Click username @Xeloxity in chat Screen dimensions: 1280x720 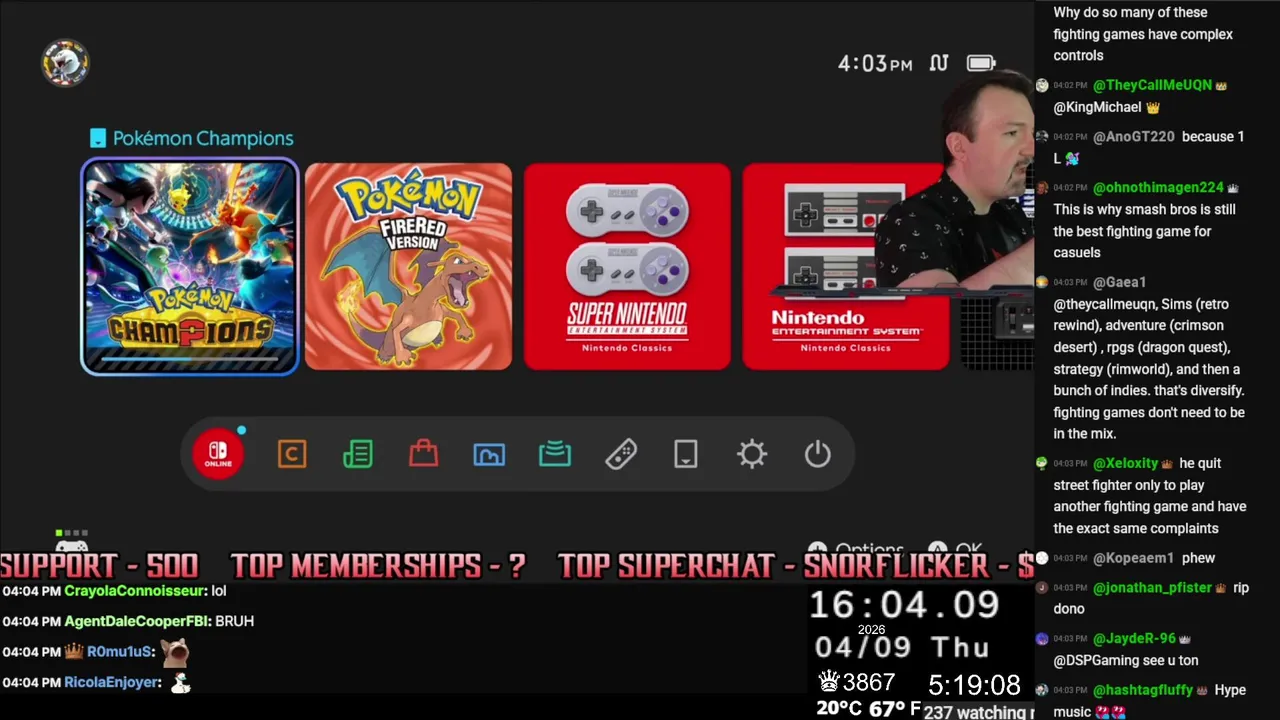tap(1126, 463)
